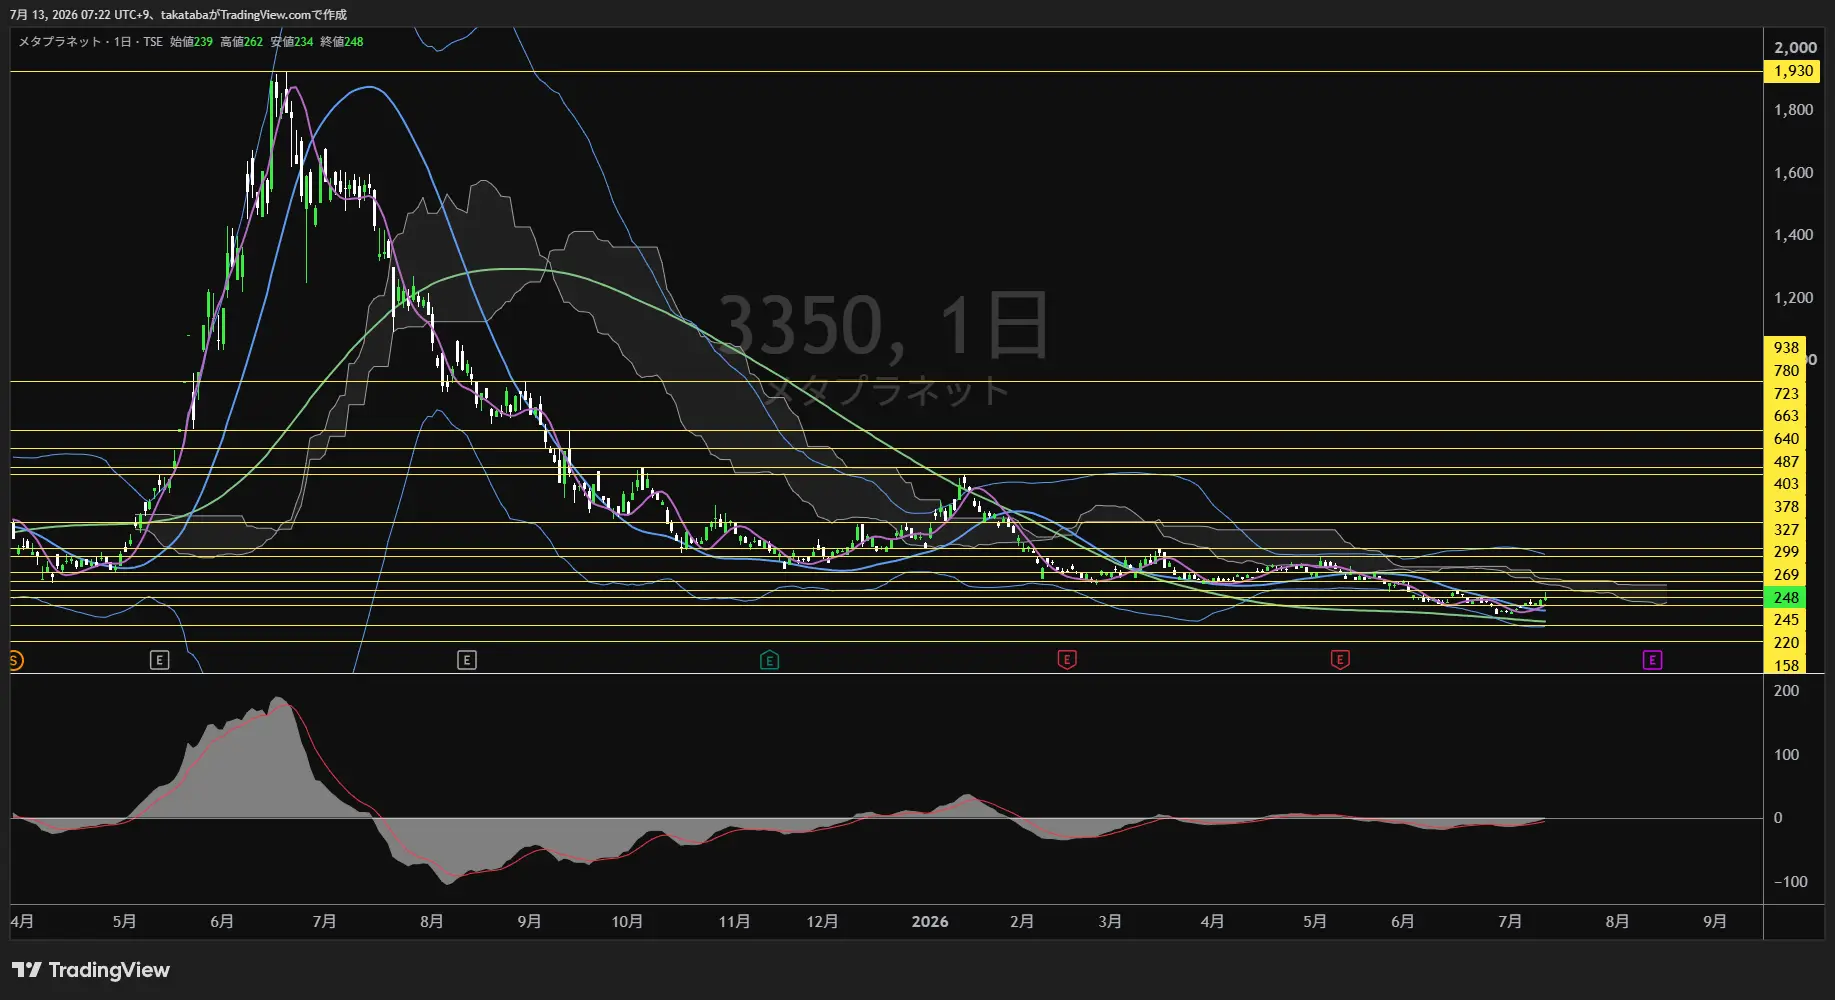
Task: Open the gray earnings marker near August
Action: (467, 660)
